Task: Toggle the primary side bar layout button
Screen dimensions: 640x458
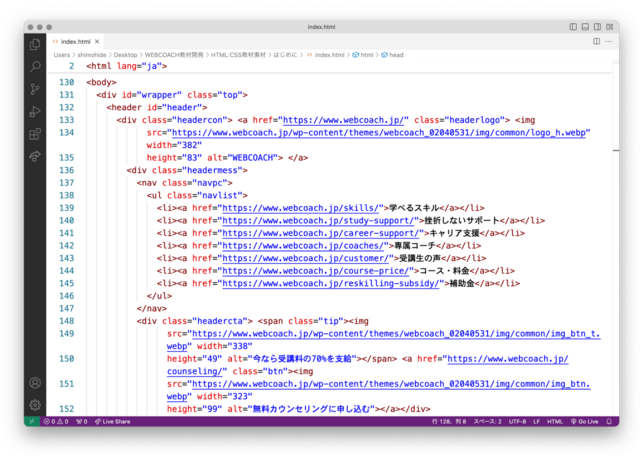Action: click(573, 27)
